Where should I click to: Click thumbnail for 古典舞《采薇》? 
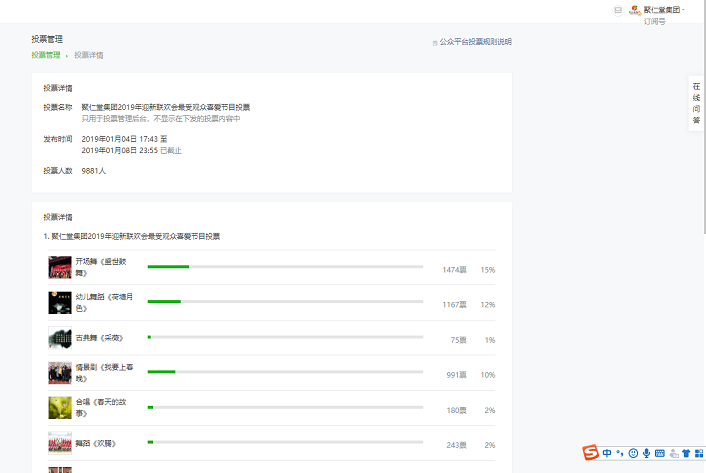coord(60,338)
